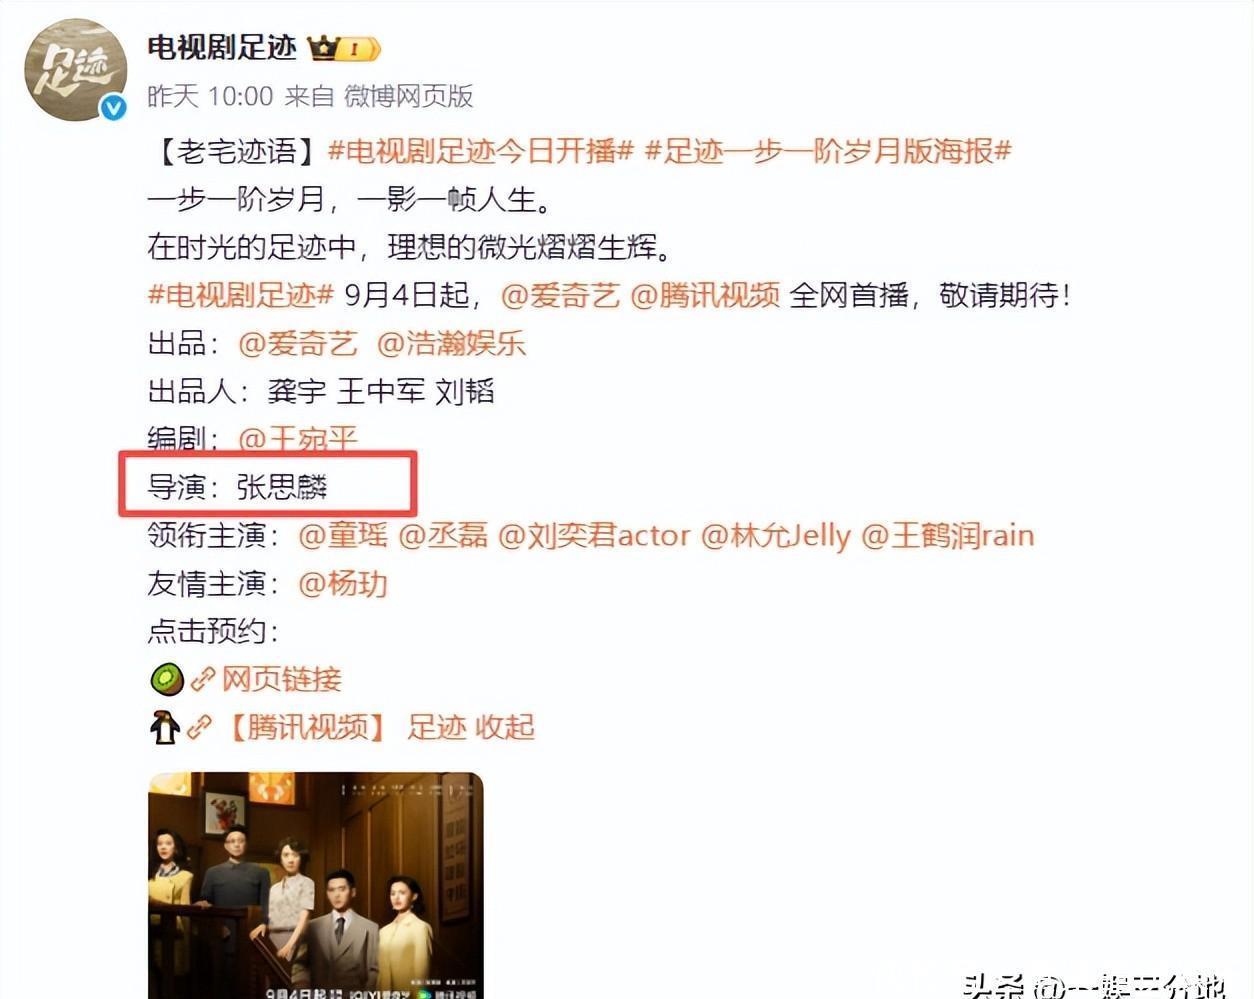
Task: Open the @爱奇艺 mention in 出品 line
Action: (x=298, y=343)
